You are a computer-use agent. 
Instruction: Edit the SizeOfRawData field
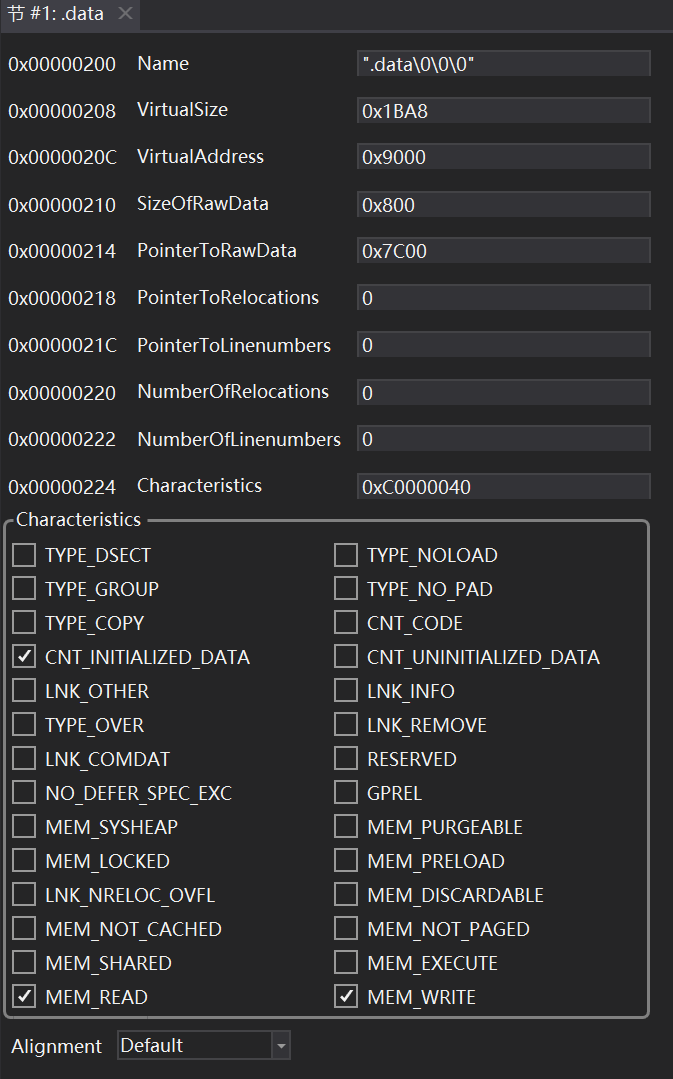(503, 205)
